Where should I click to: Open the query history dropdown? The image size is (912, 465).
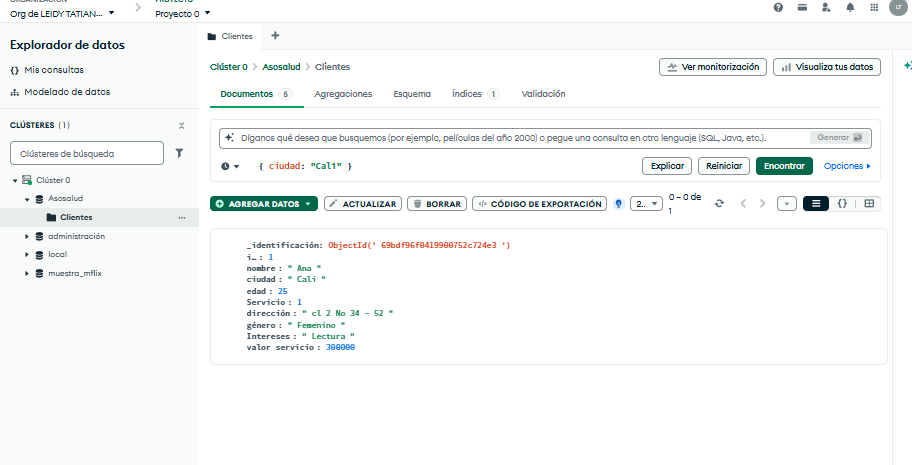(230, 166)
